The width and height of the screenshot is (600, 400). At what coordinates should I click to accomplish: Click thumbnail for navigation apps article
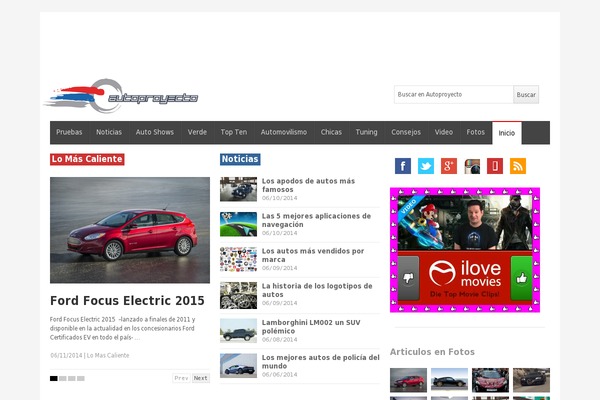pyautogui.click(x=238, y=224)
